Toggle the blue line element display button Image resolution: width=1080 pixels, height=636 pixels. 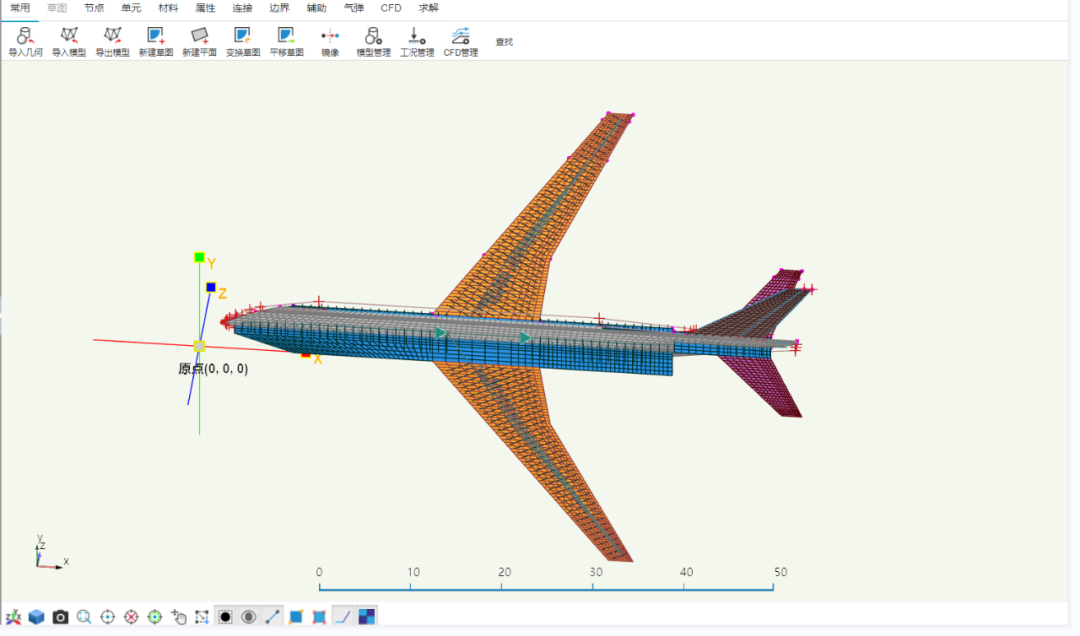[x=272, y=617]
